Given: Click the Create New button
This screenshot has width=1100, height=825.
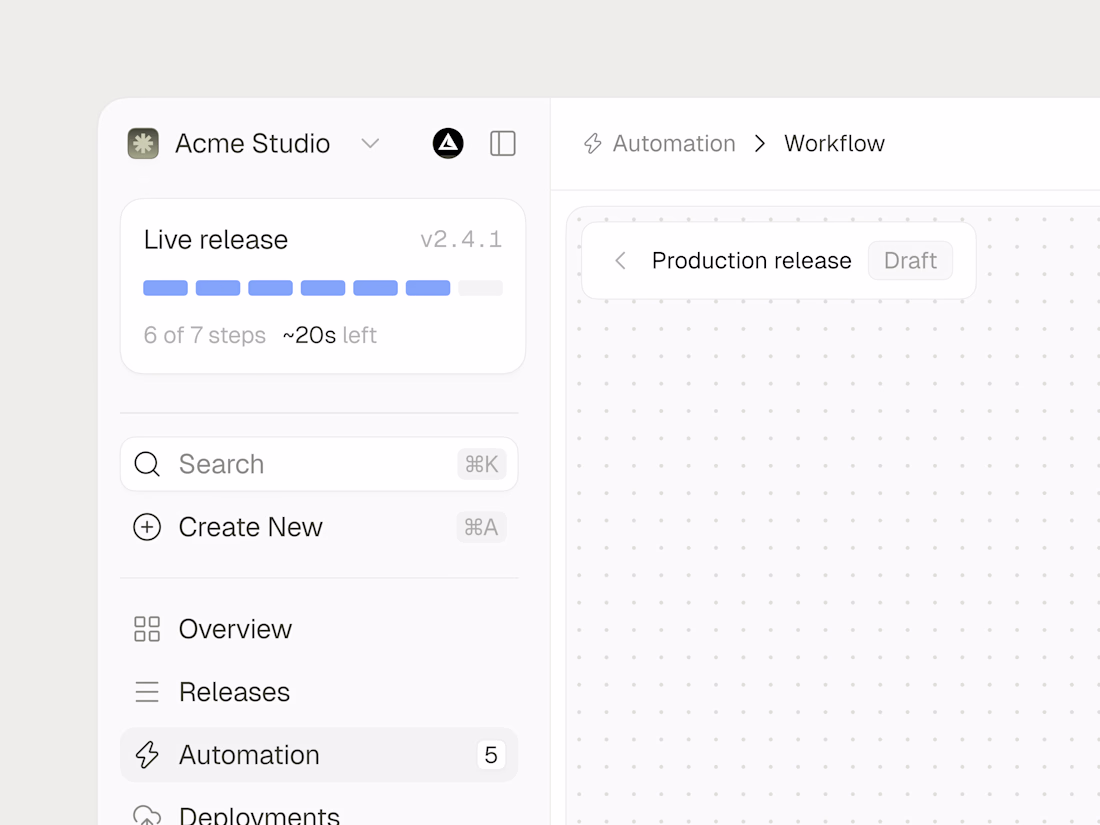Looking at the screenshot, I should click(x=319, y=528).
